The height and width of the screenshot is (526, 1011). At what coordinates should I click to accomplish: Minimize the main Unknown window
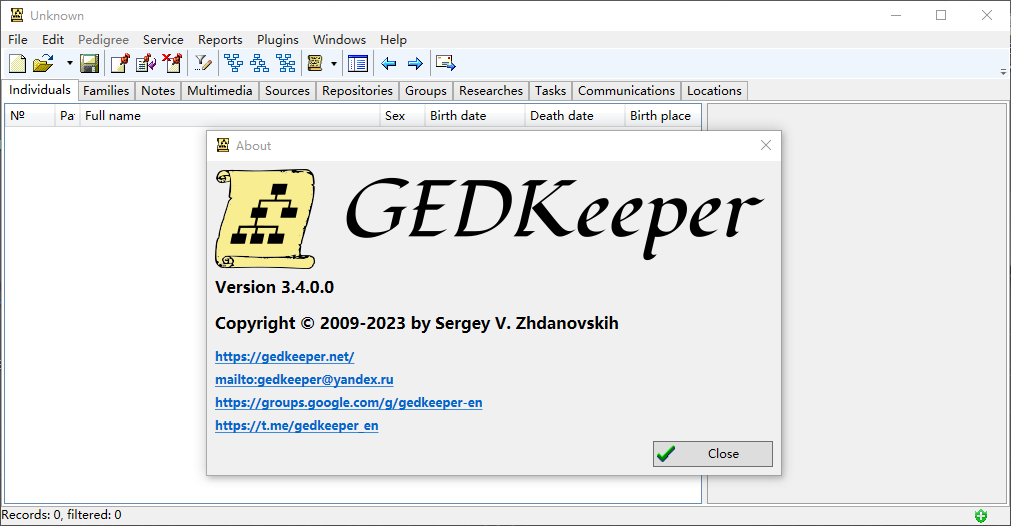click(x=896, y=15)
